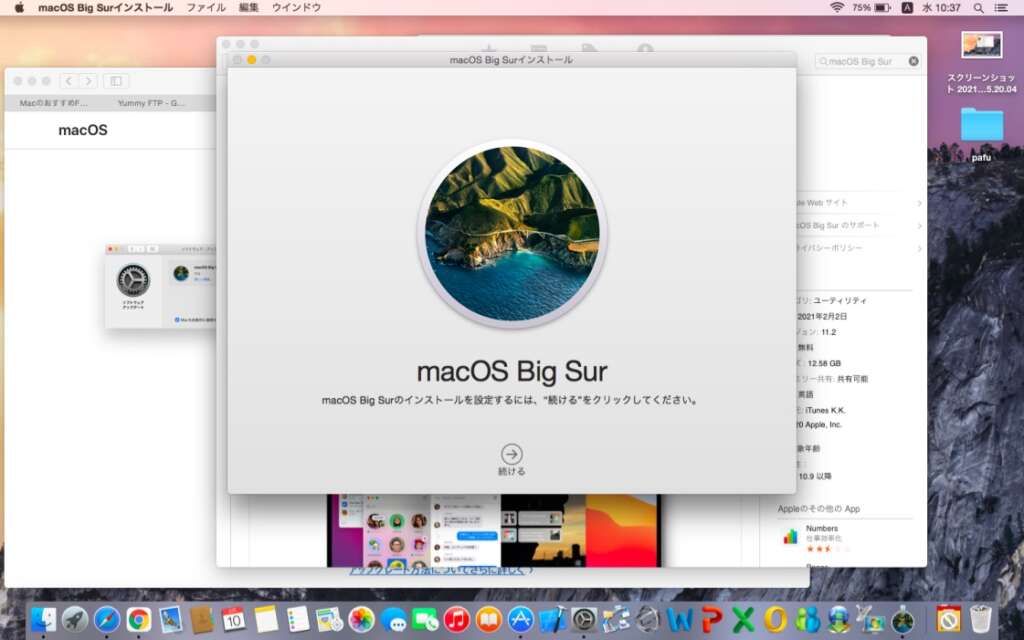Open the プライバシーポリシー row chevron
1024x640 pixels.
919,248
